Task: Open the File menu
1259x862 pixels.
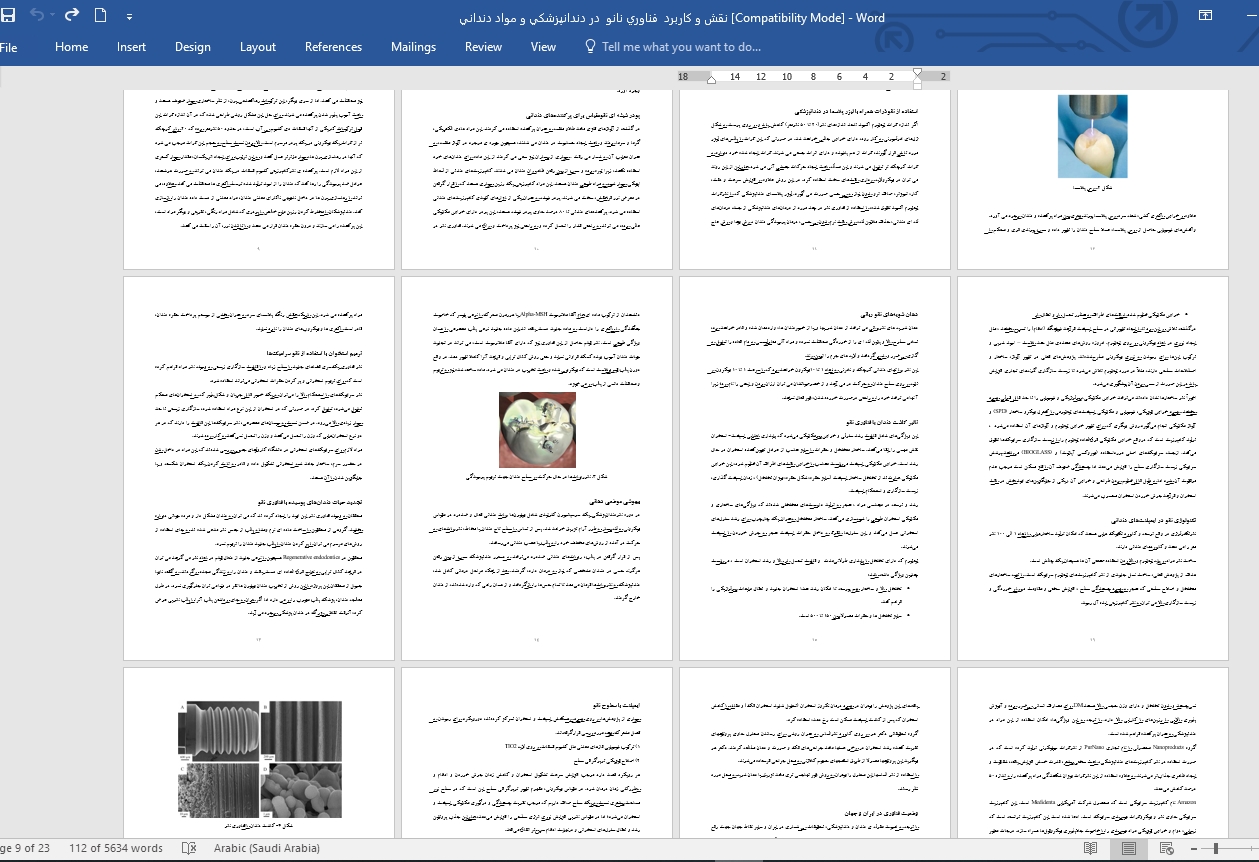Action: 9,47
